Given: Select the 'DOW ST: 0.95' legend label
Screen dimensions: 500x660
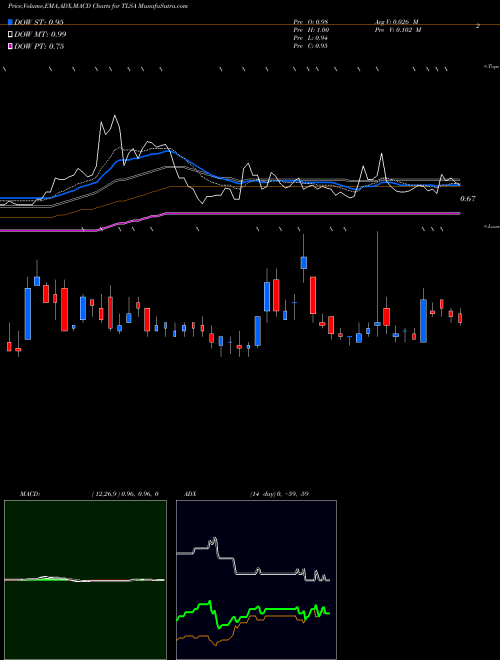Looking at the screenshot, I should click(39, 22).
